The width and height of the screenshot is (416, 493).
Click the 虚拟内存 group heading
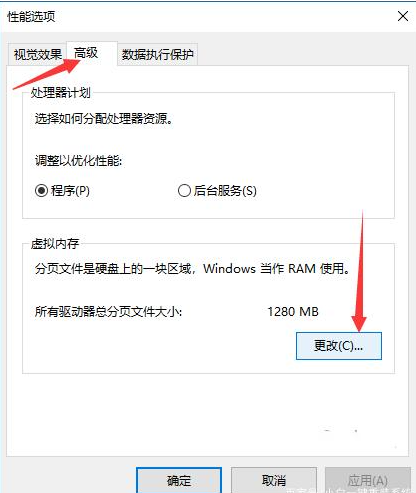(x=55, y=243)
